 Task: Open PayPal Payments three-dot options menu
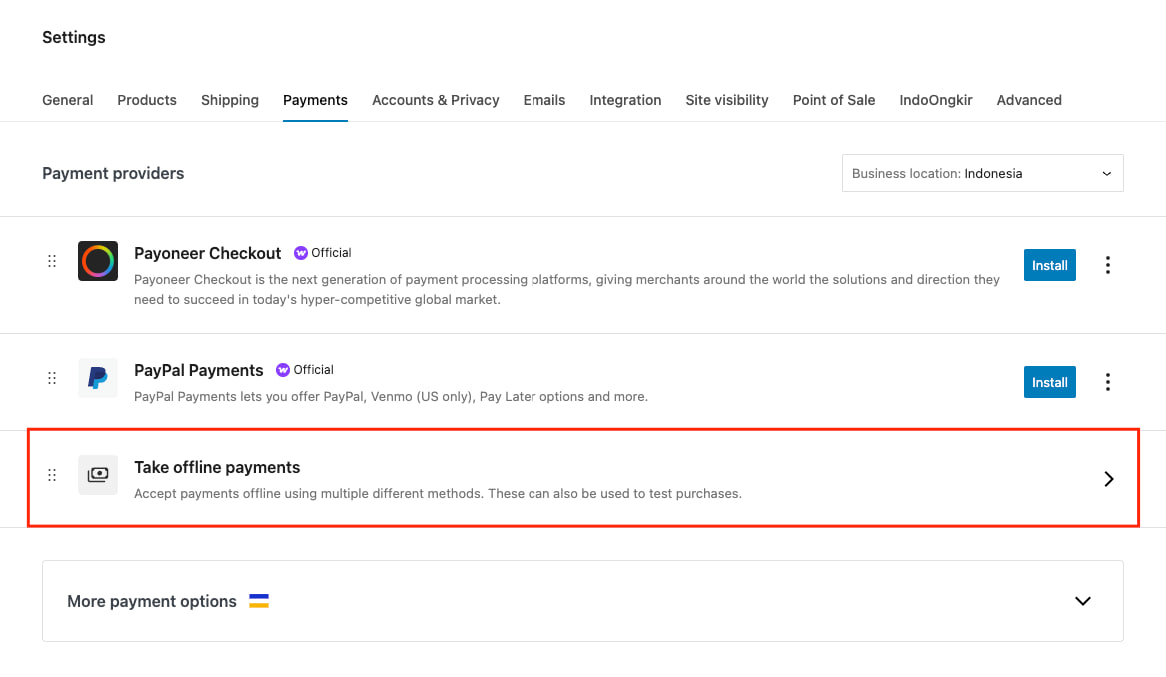pyautogui.click(x=1107, y=382)
